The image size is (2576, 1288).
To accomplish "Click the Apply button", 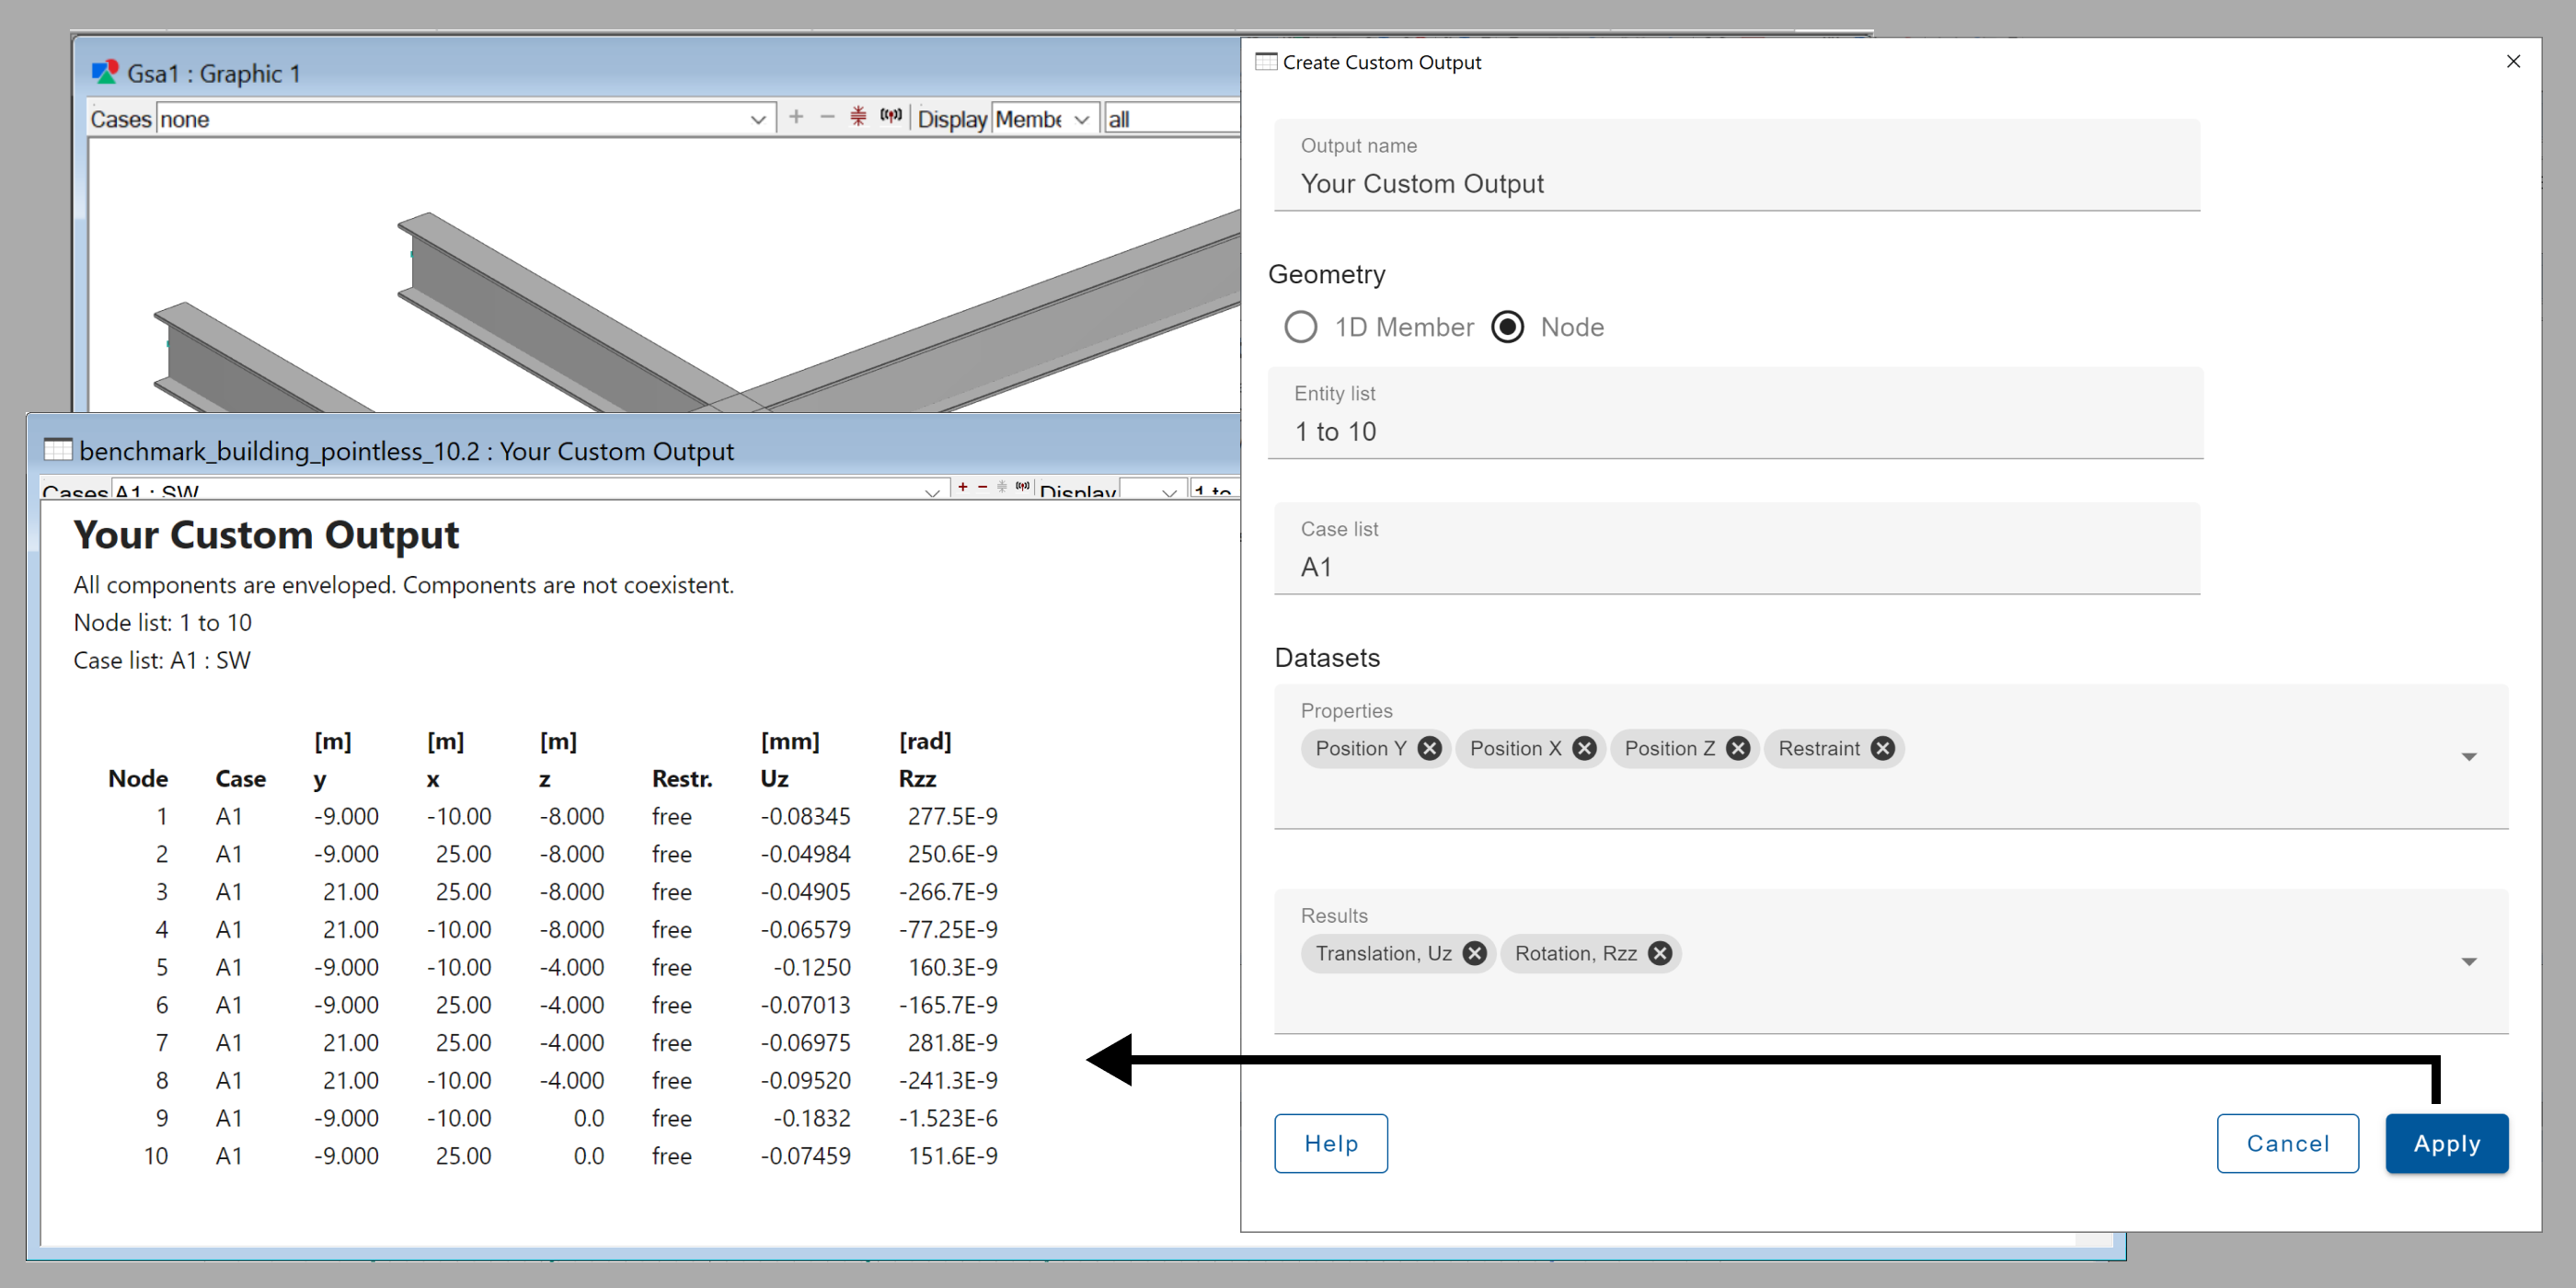I will pos(2446,1143).
